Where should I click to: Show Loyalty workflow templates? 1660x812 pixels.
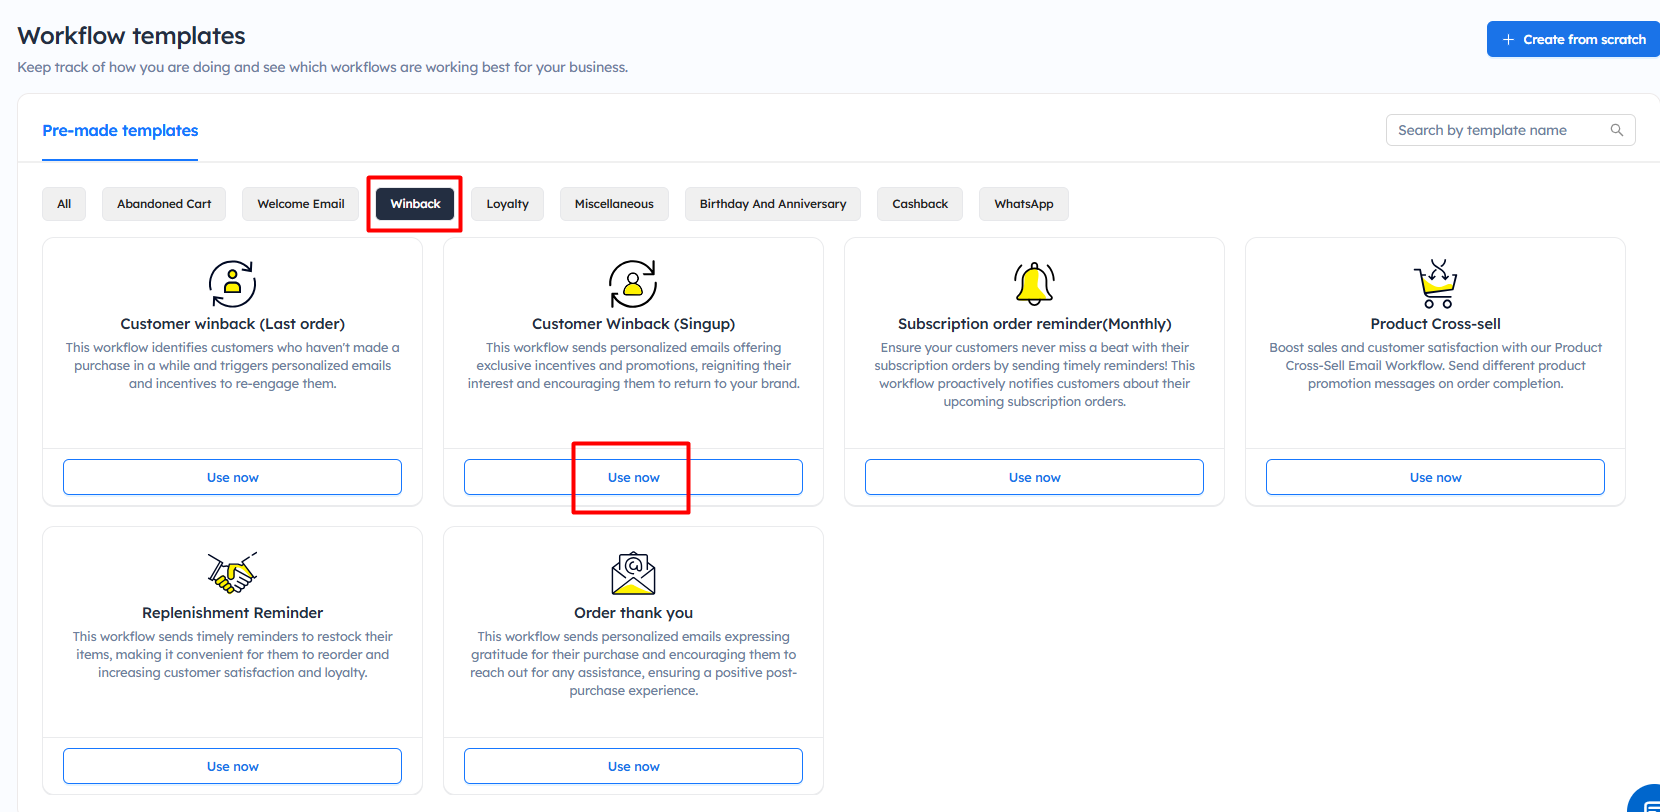(x=507, y=204)
